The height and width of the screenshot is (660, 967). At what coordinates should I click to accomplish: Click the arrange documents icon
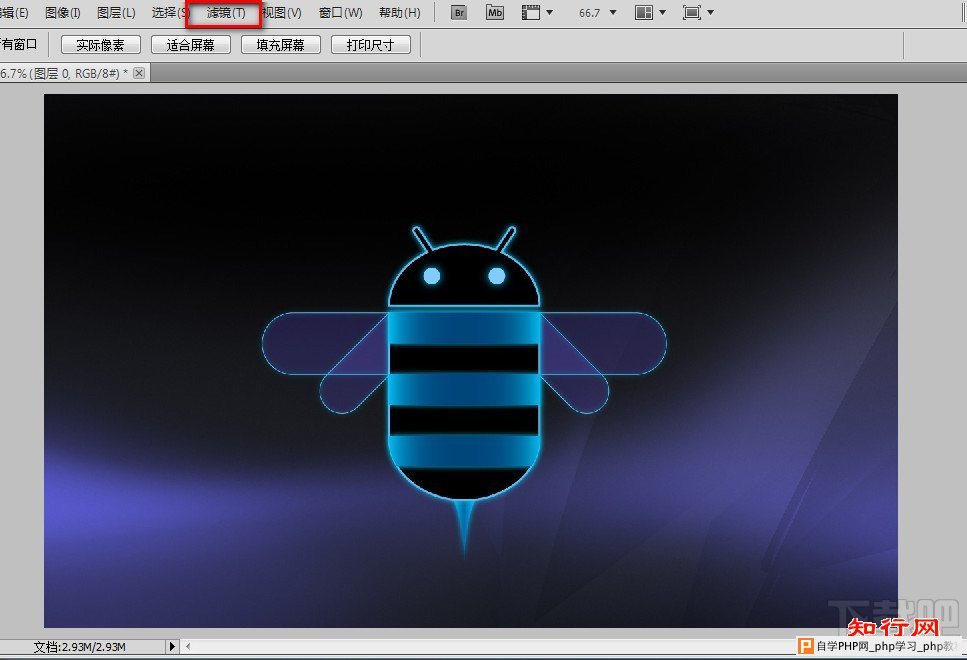click(644, 13)
